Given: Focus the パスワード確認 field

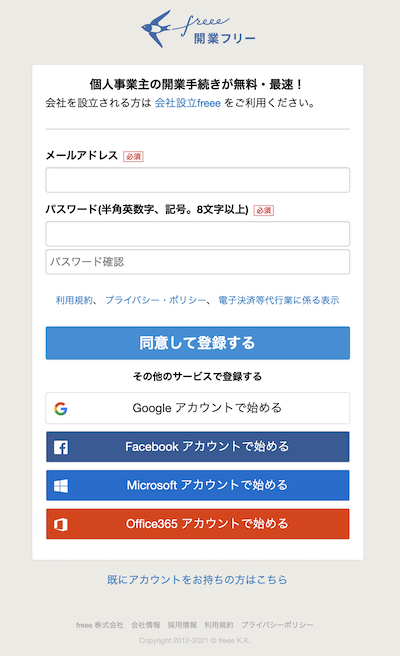Looking at the screenshot, I should 197,262.
